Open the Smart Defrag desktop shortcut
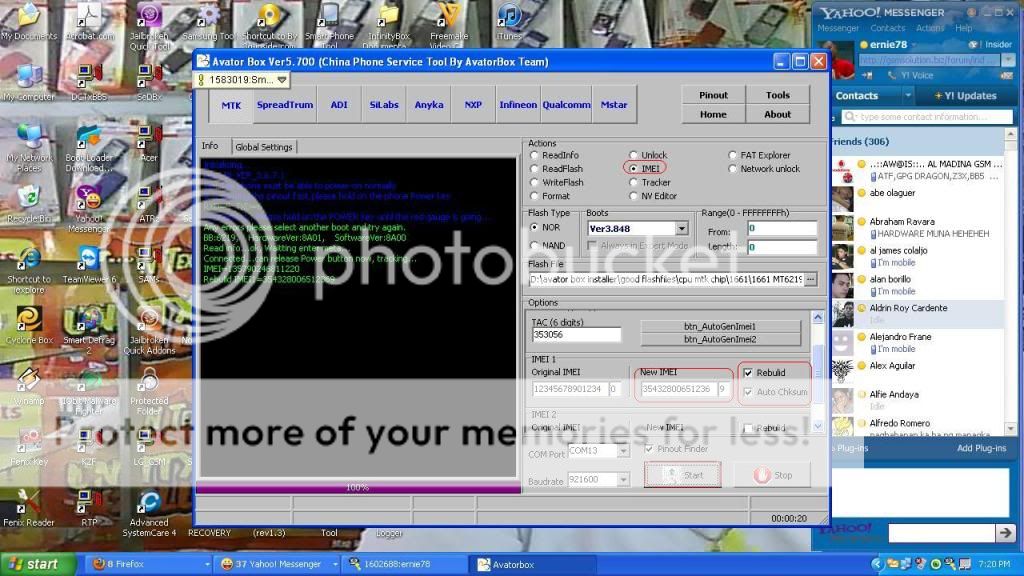This screenshot has height=576, width=1024. pyautogui.click(x=88, y=321)
